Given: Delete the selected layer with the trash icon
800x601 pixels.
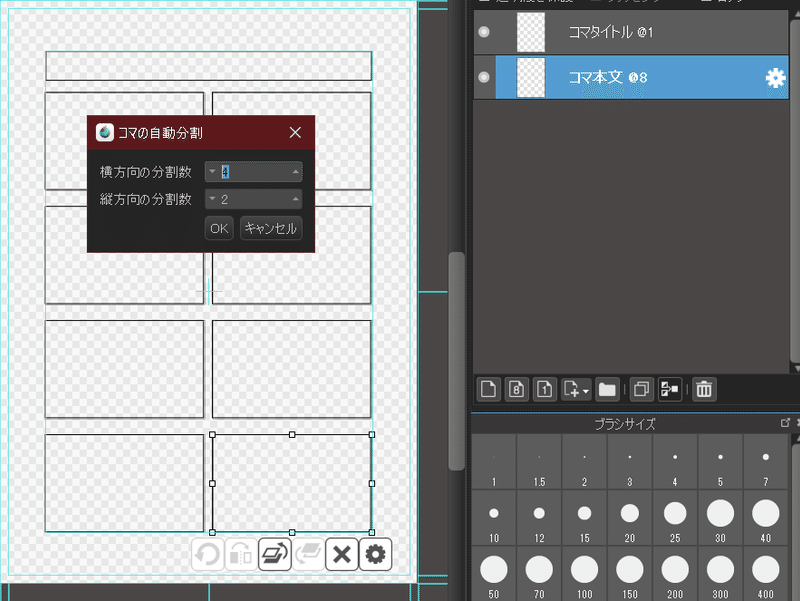Looking at the screenshot, I should point(704,389).
